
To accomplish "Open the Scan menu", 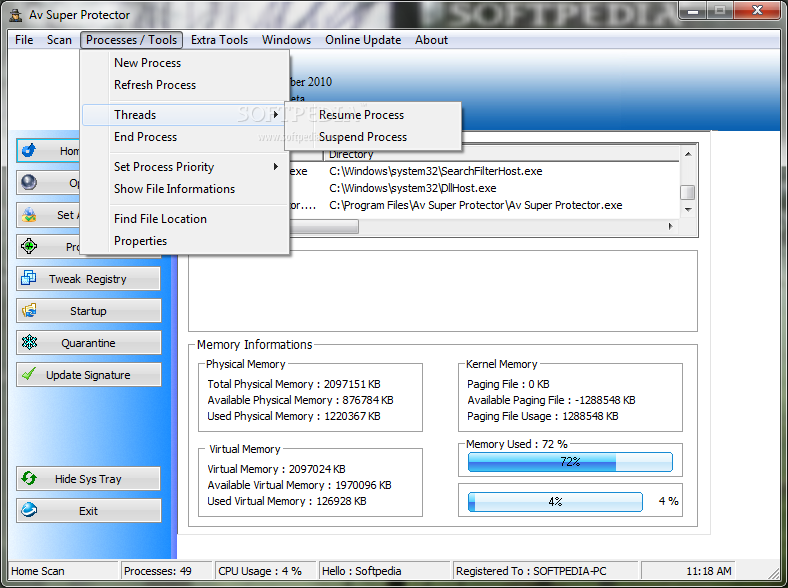I will (59, 40).
